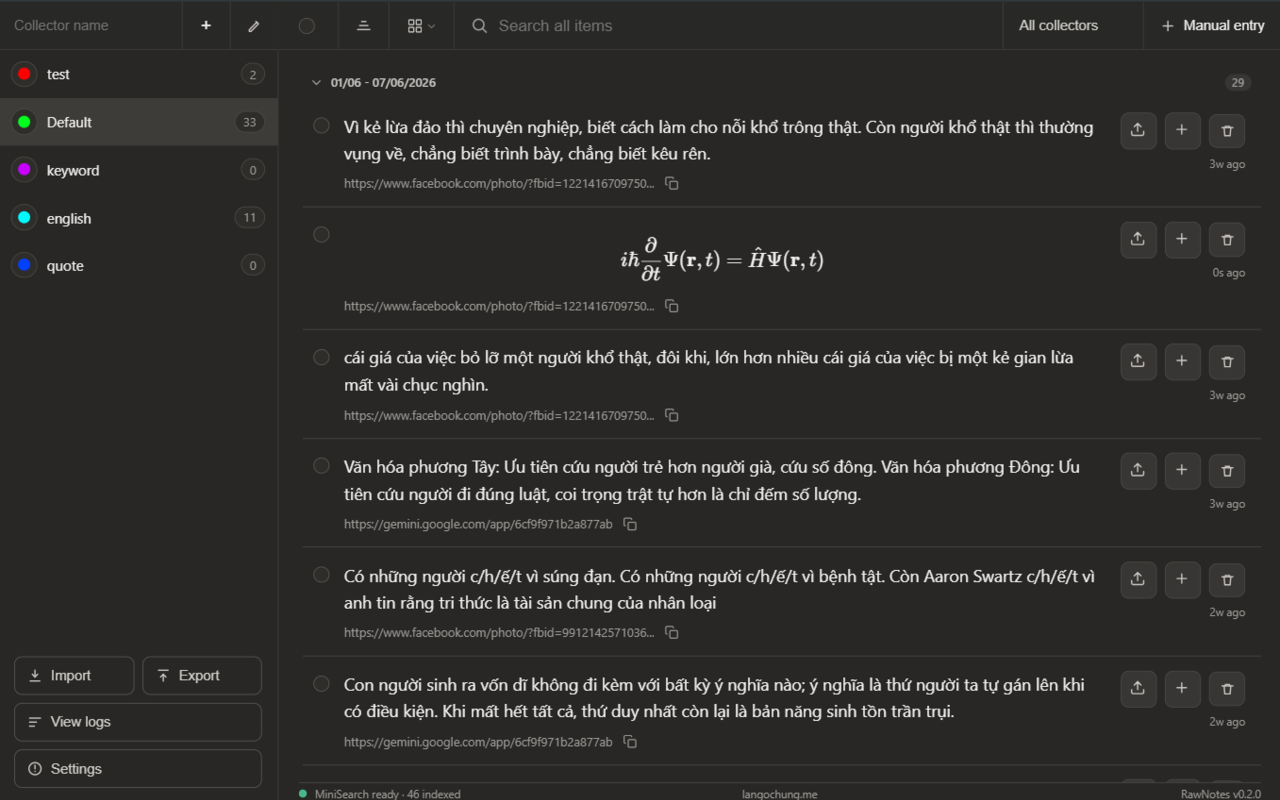1280x800 pixels.
Task: Click the cyan color dot of english
Action: (24, 218)
